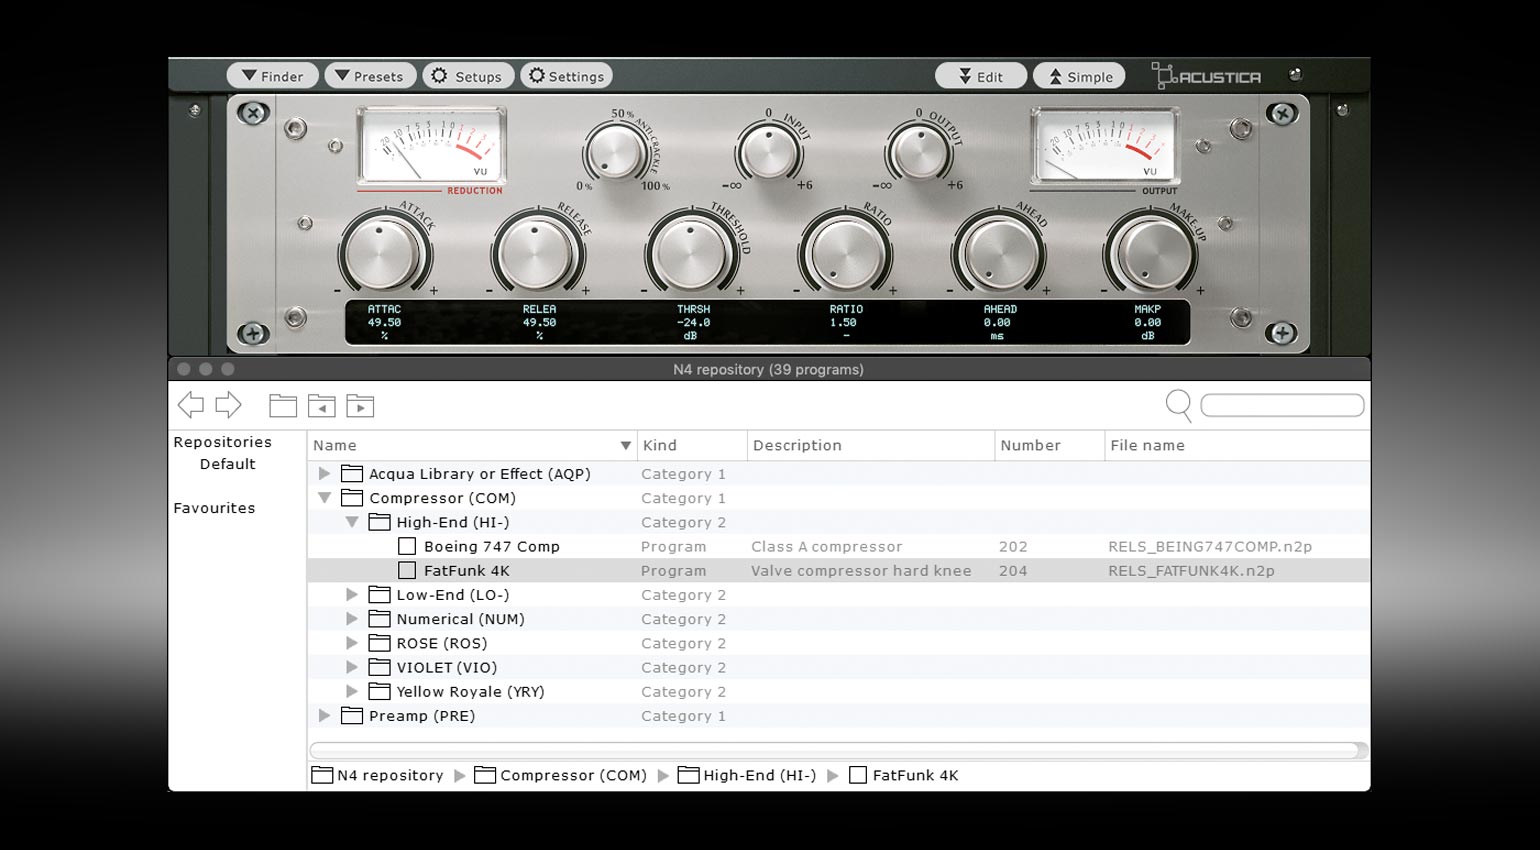Open the Presets menu
1540x850 pixels.
tap(370, 76)
